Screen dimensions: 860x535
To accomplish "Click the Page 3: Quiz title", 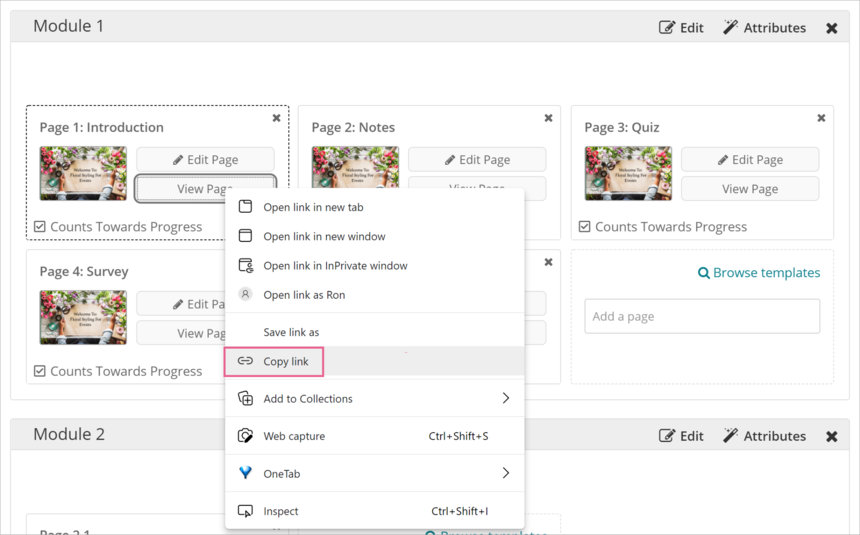I will [621, 127].
